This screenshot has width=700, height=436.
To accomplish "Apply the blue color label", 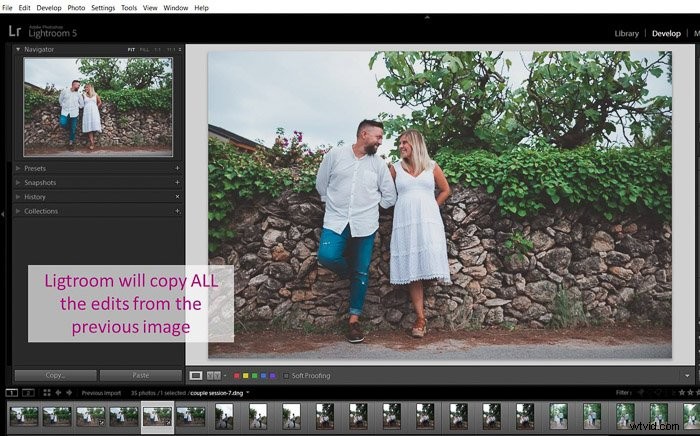I will (x=263, y=376).
